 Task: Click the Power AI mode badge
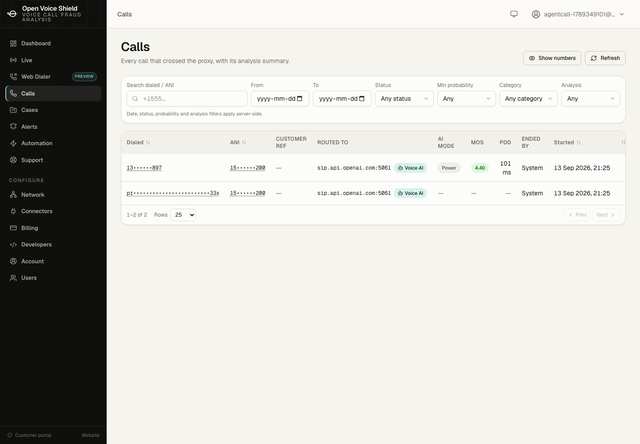449,168
